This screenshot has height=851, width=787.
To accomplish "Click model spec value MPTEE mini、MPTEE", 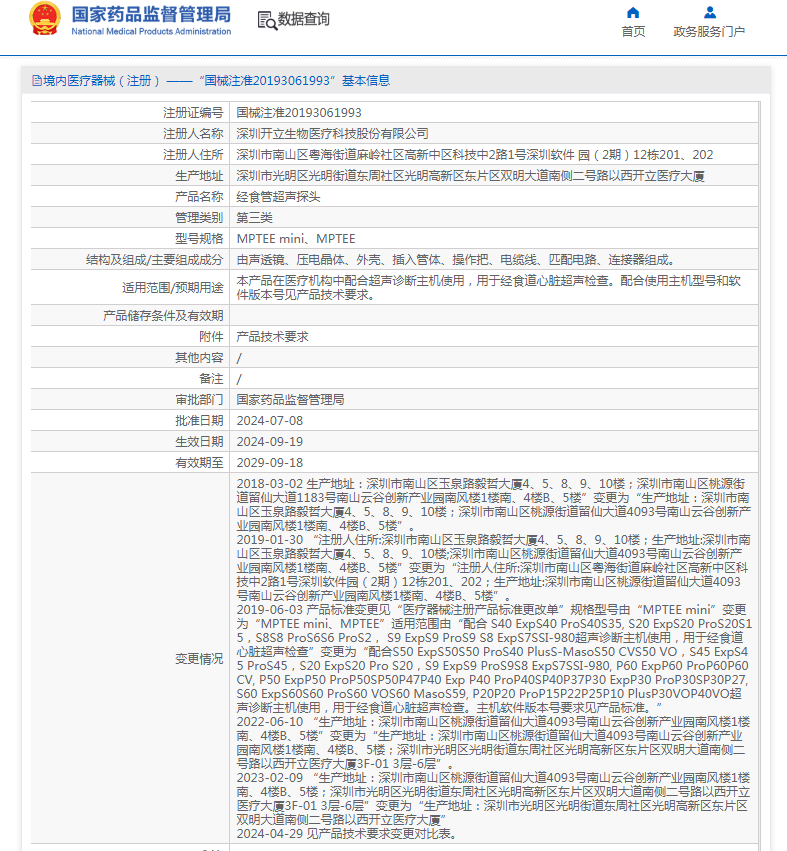I will pyautogui.click(x=295, y=238).
